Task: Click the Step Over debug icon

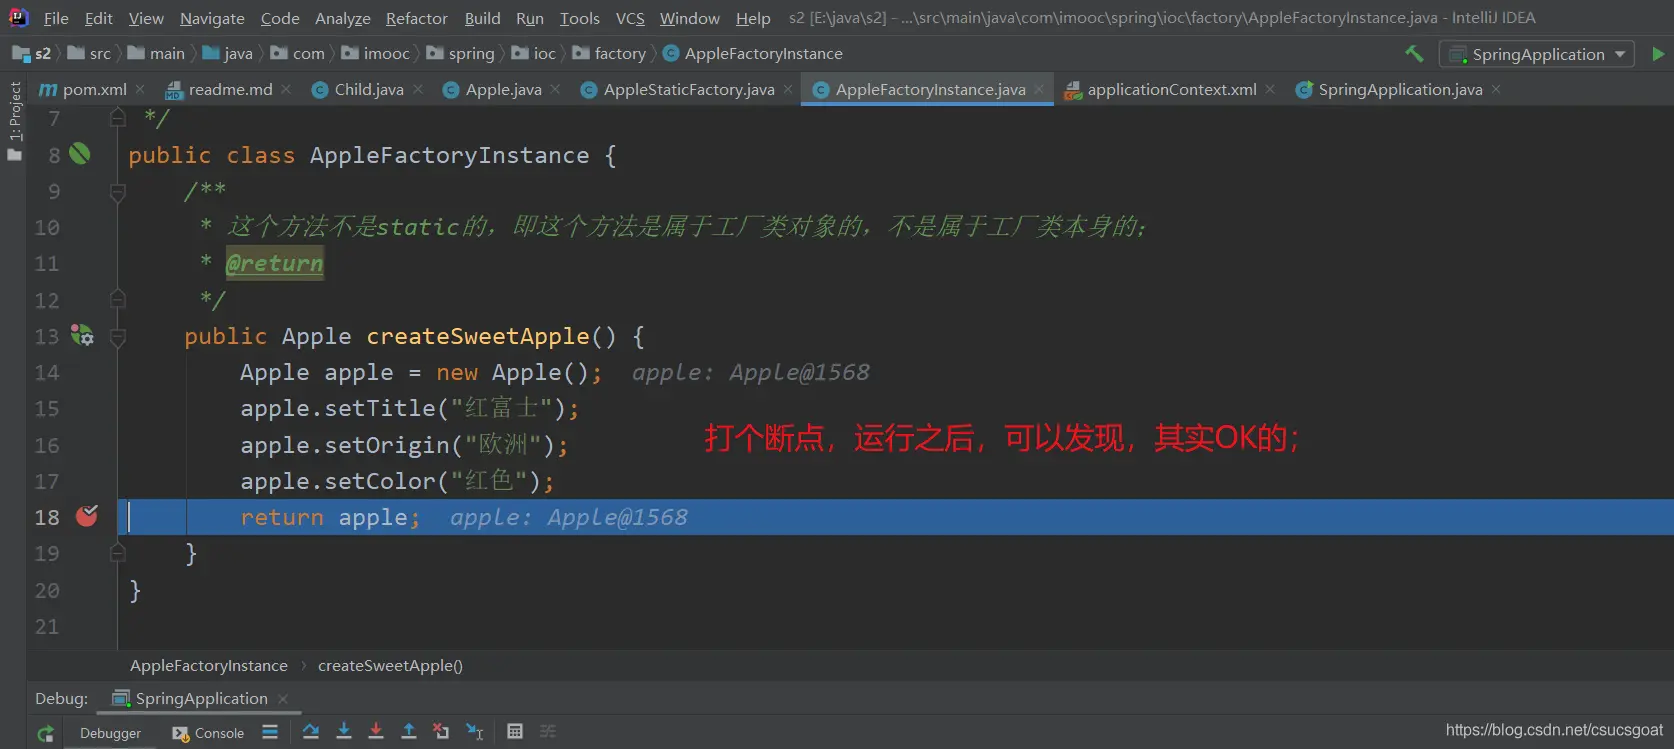Action: (x=311, y=732)
